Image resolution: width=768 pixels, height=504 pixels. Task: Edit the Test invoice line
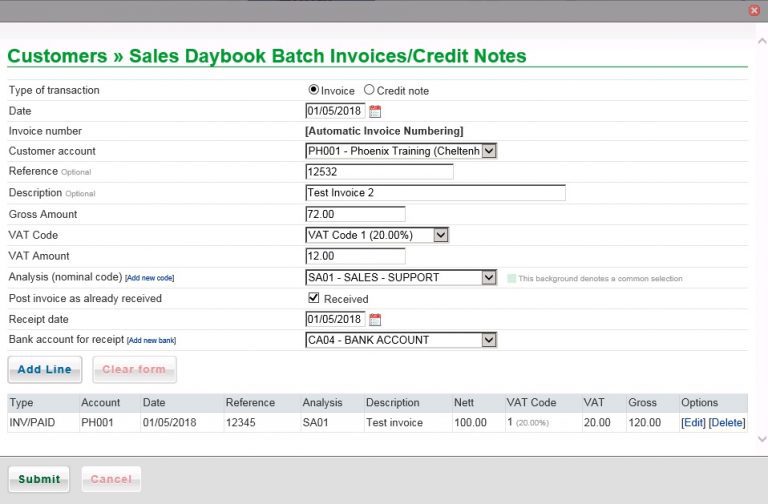693,422
